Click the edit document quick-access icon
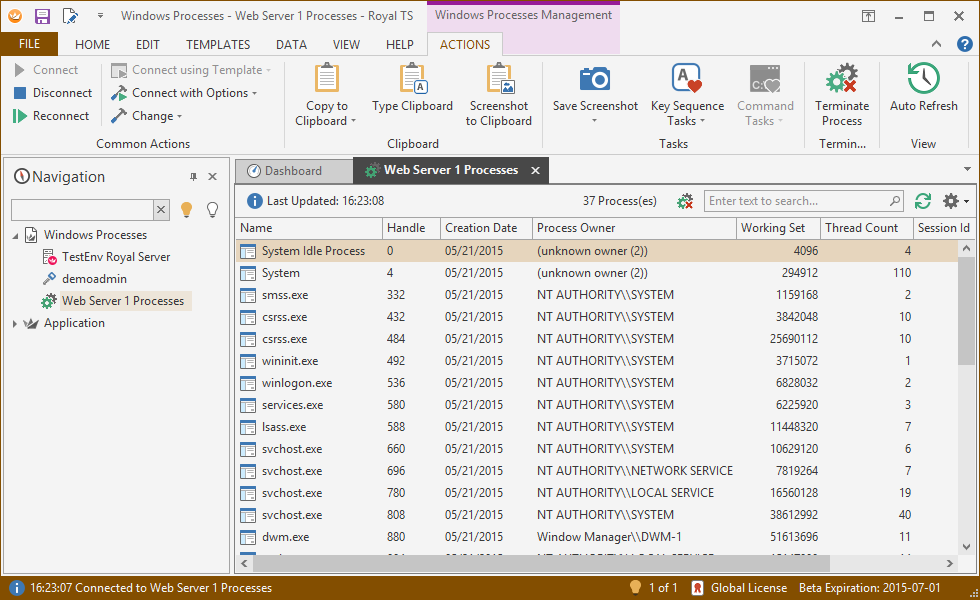Image resolution: width=980 pixels, height=600 pixels. tap(71, 16)
